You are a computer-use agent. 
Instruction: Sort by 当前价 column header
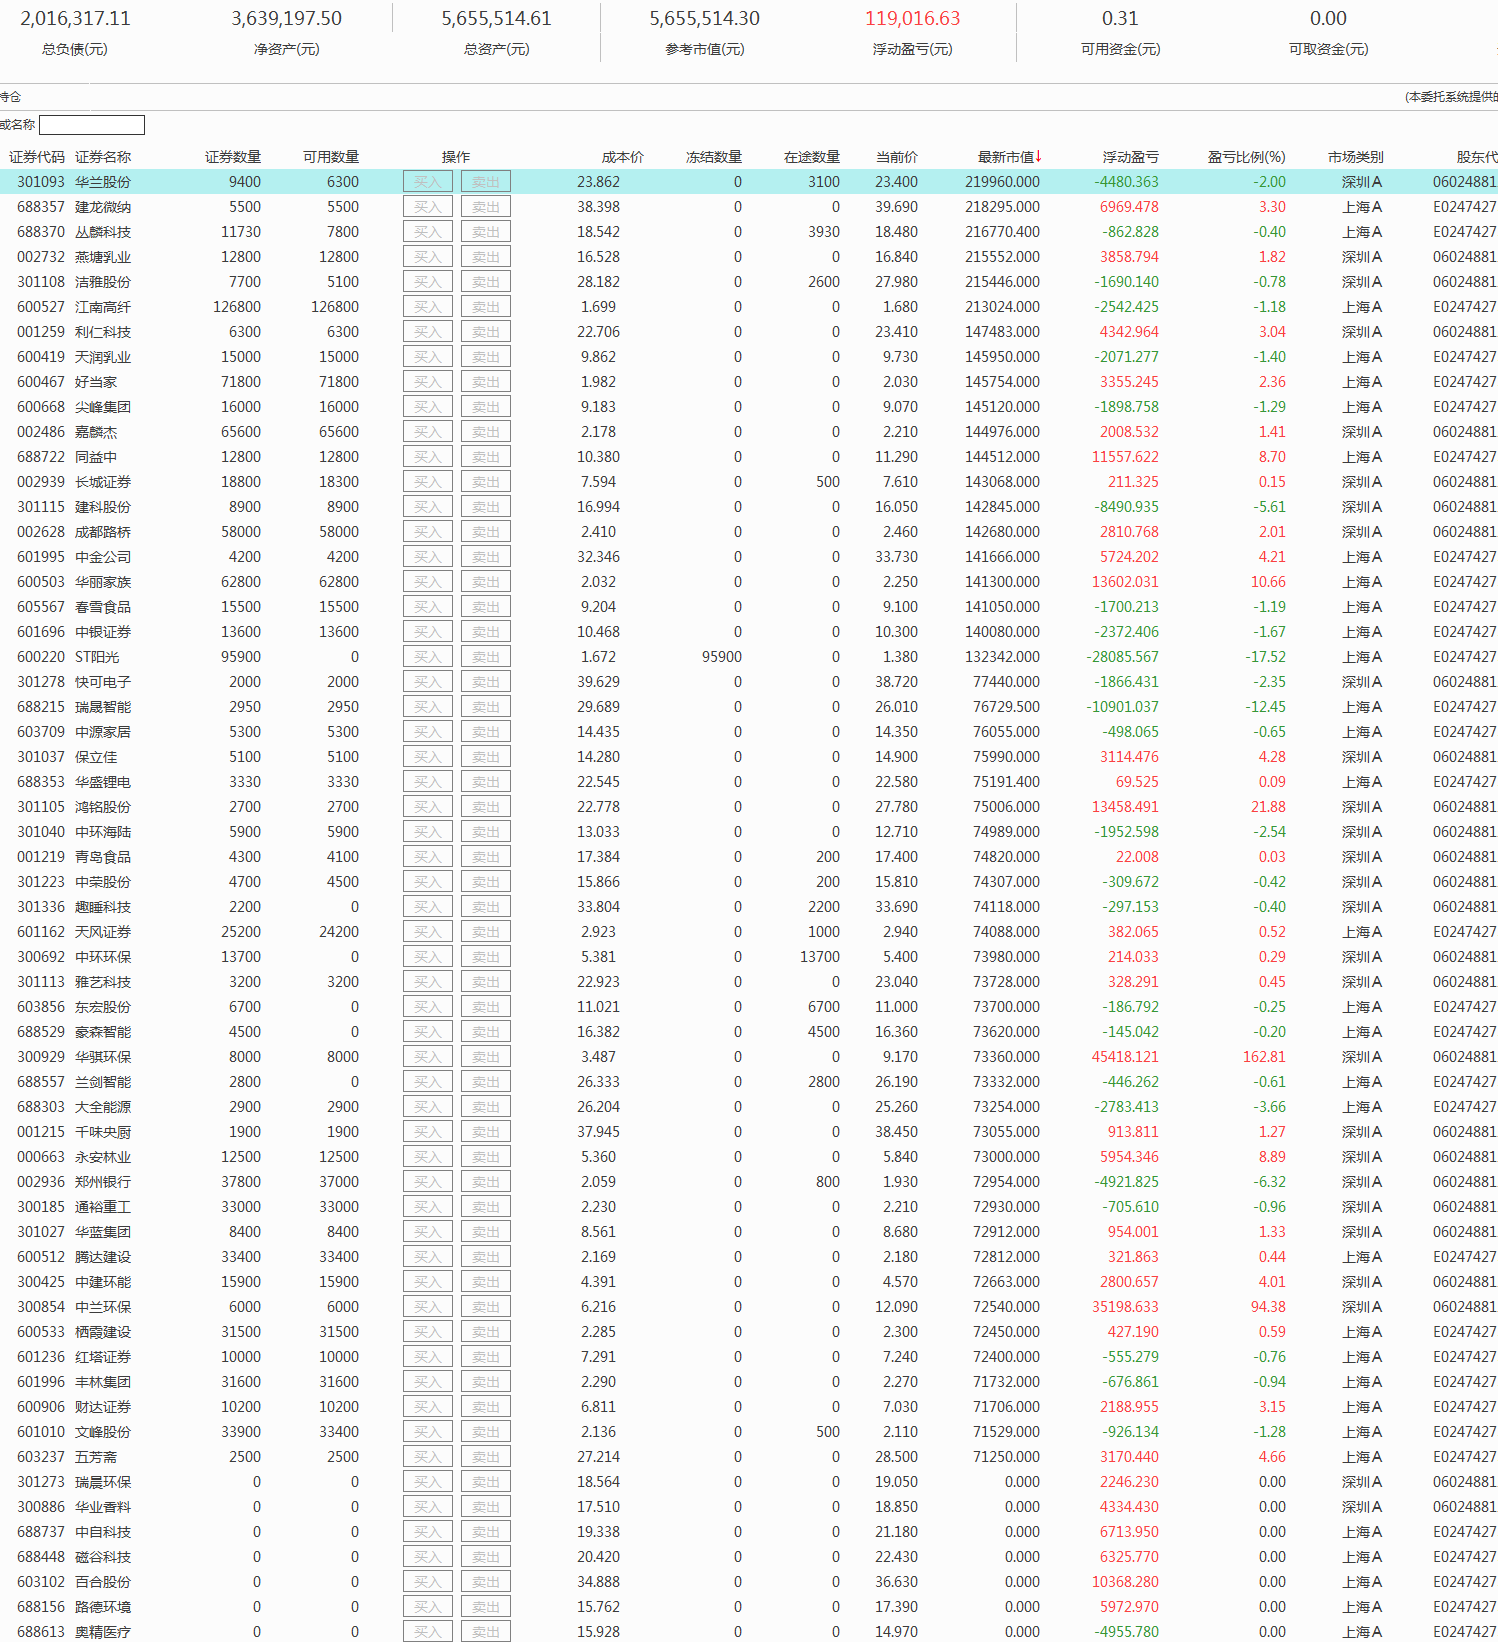pos(896,157)
